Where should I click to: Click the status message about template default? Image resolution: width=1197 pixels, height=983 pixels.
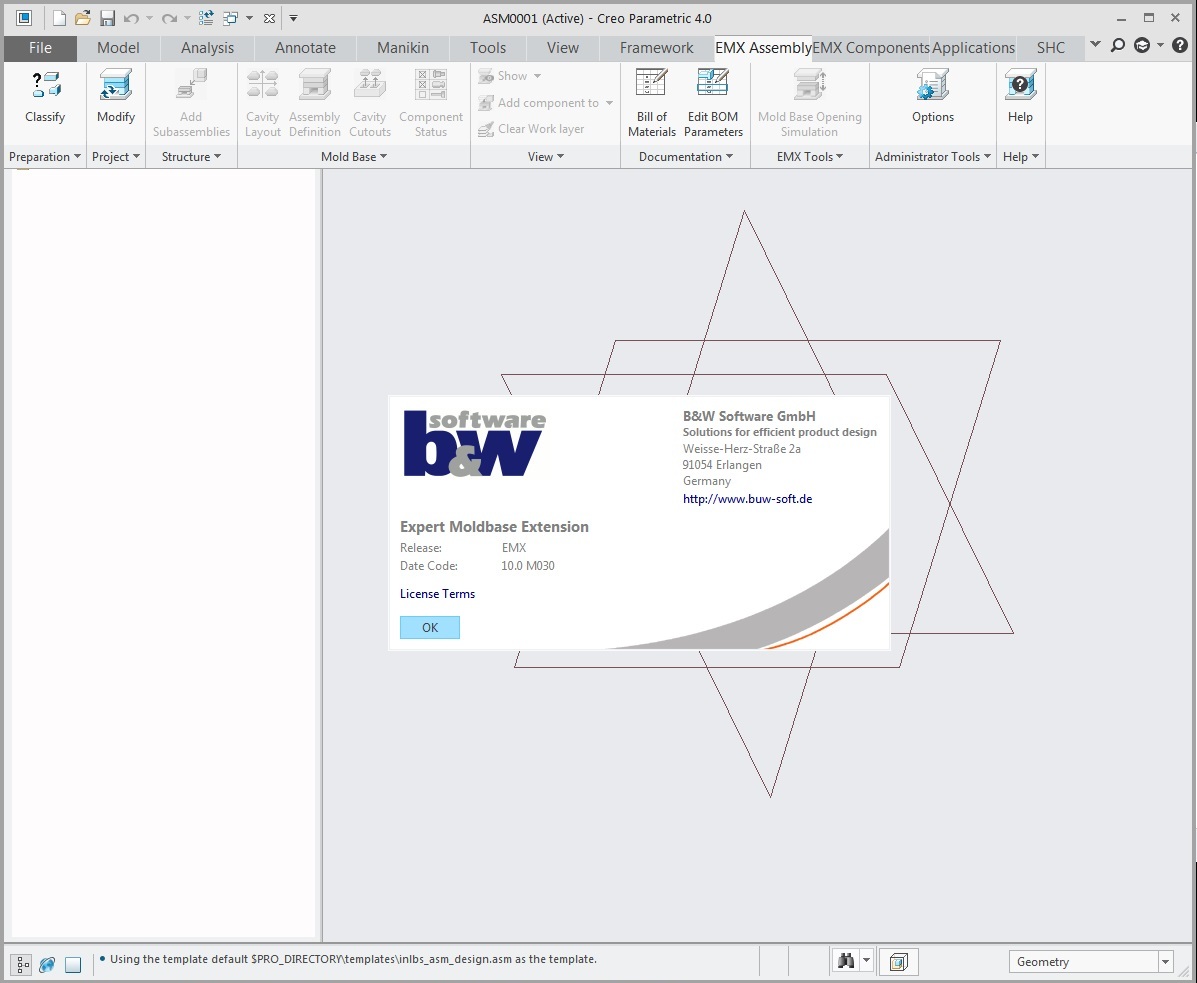[x=353, y=959]
